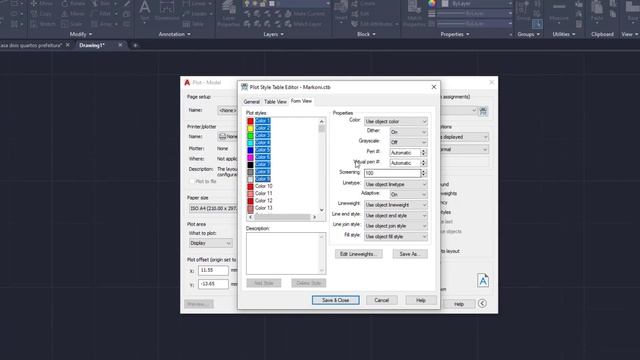Open the Adaptive dropdown

coord(408,195)
